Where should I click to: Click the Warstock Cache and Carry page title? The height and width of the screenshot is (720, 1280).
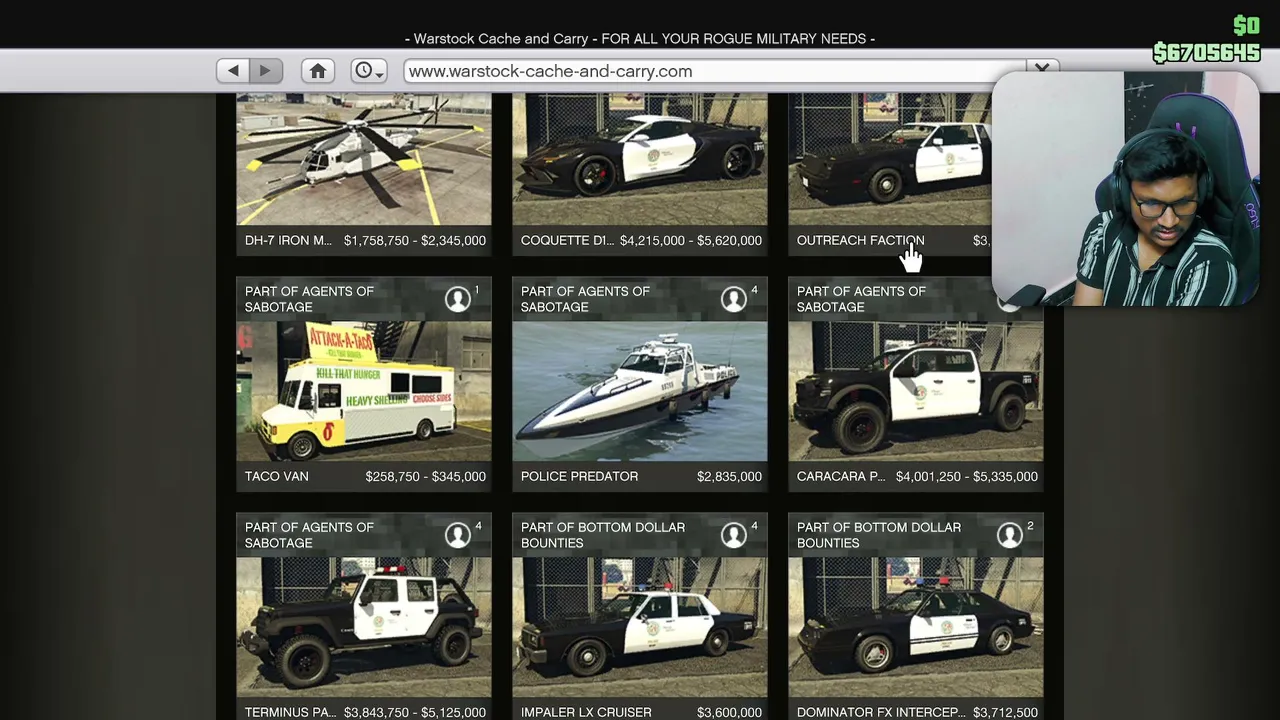(640, 38)
